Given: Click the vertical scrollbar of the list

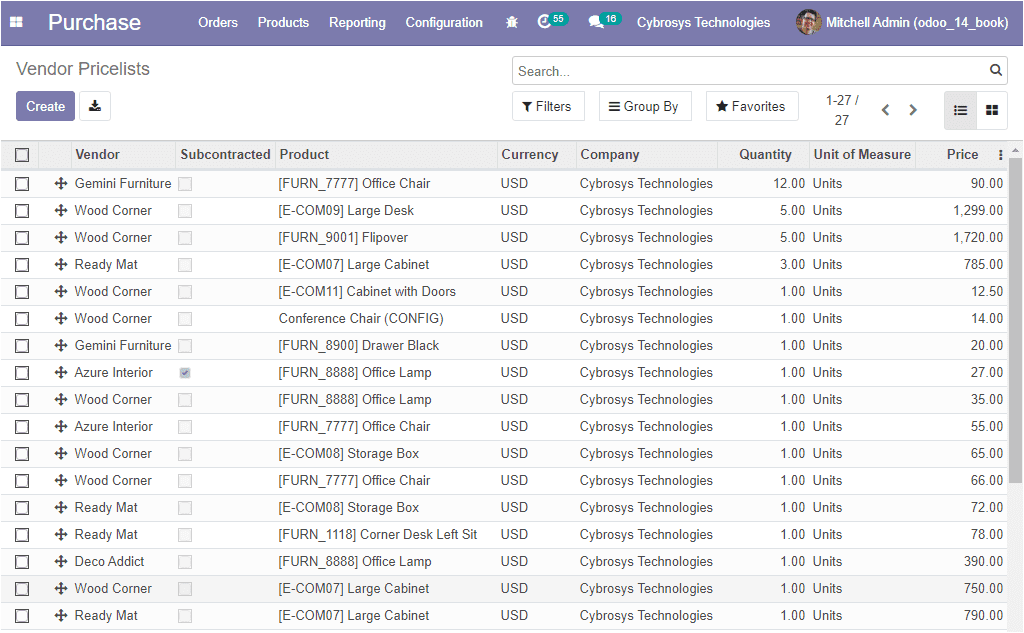Looking at the screenshot, I should click(1015, 320).
